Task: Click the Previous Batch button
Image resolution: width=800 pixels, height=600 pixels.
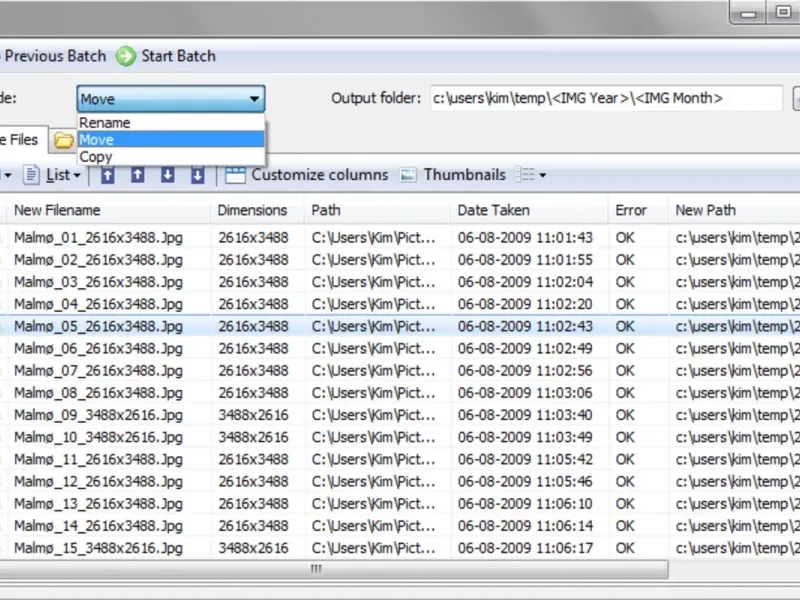Action: (x=53, y=56)
